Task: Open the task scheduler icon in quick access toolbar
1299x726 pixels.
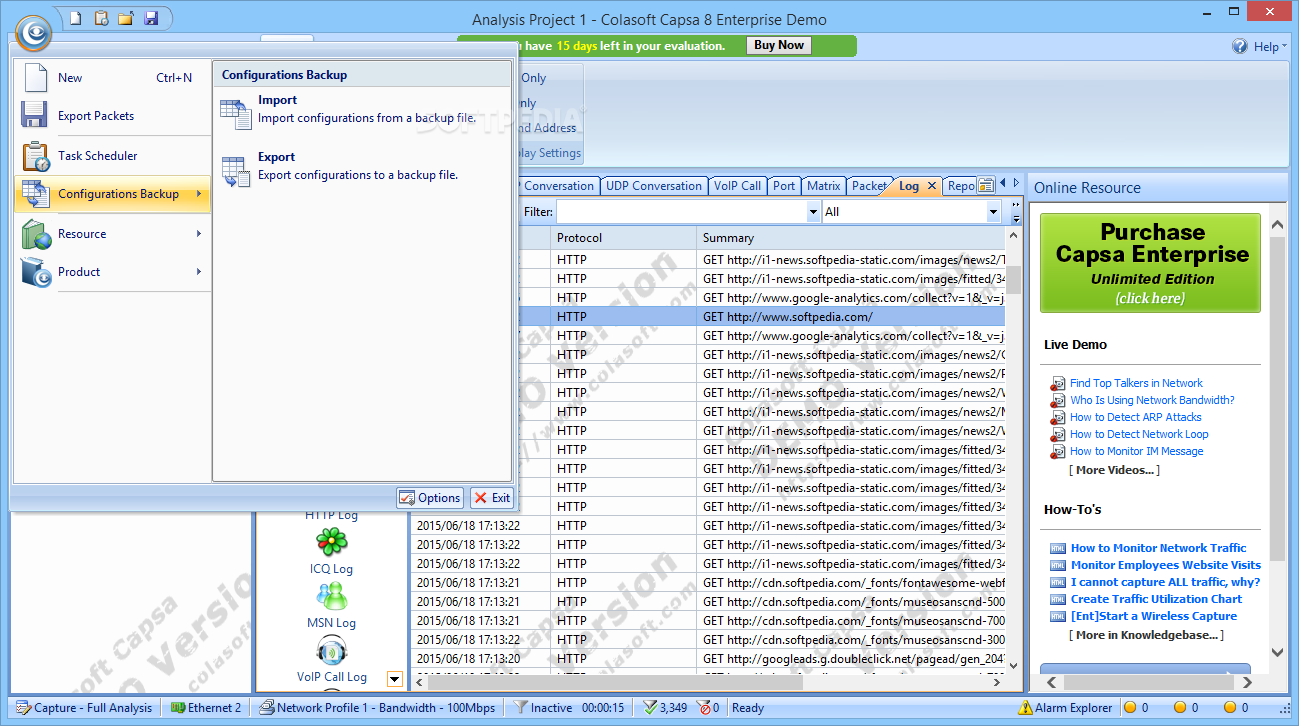Action: coord(102,18)
